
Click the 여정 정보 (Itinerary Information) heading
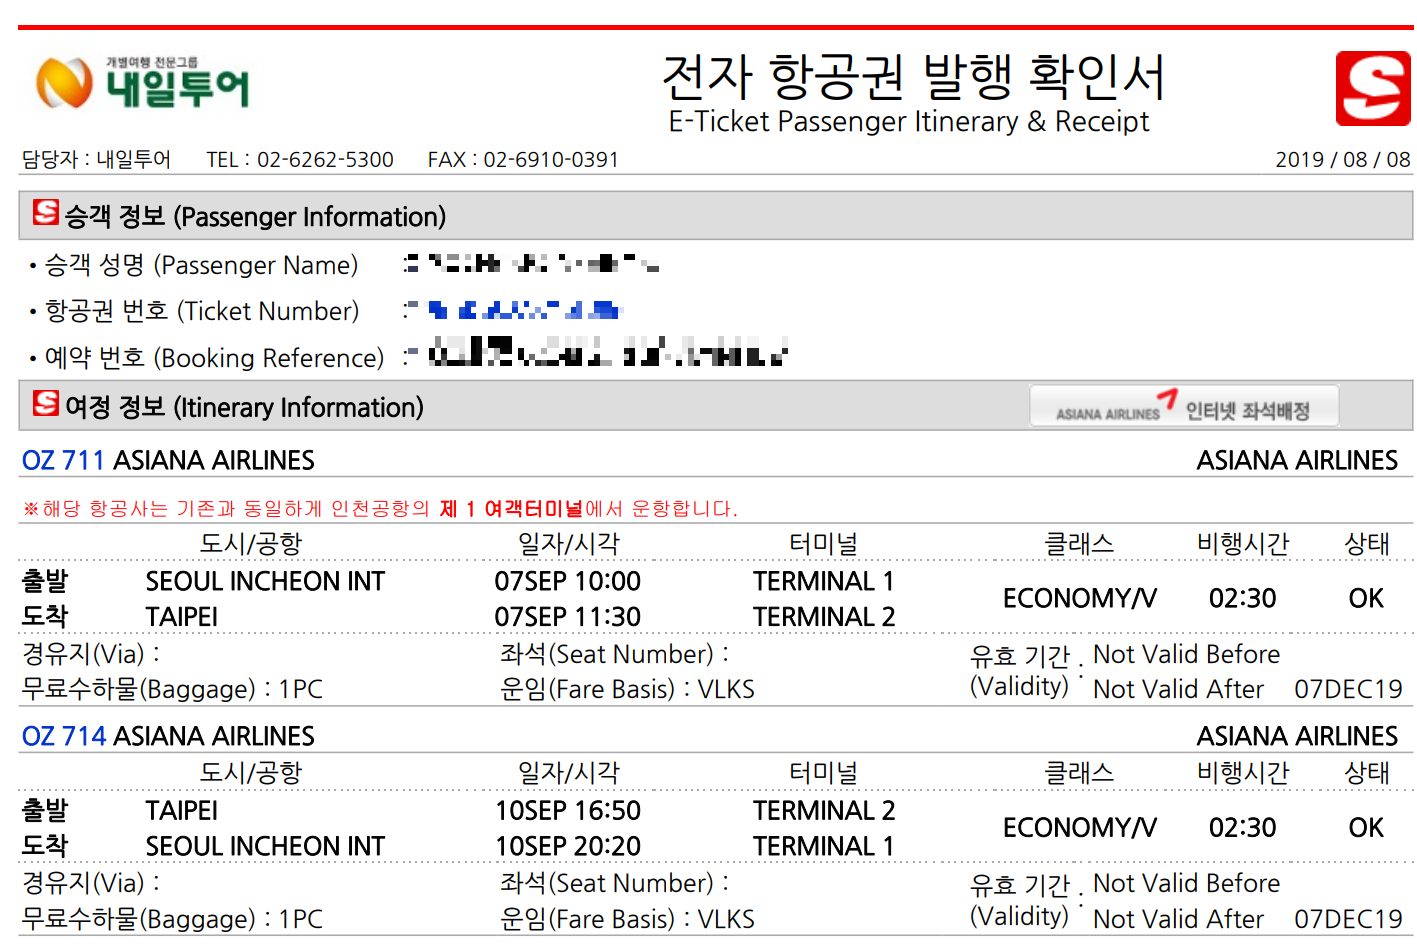pos(244,407)
